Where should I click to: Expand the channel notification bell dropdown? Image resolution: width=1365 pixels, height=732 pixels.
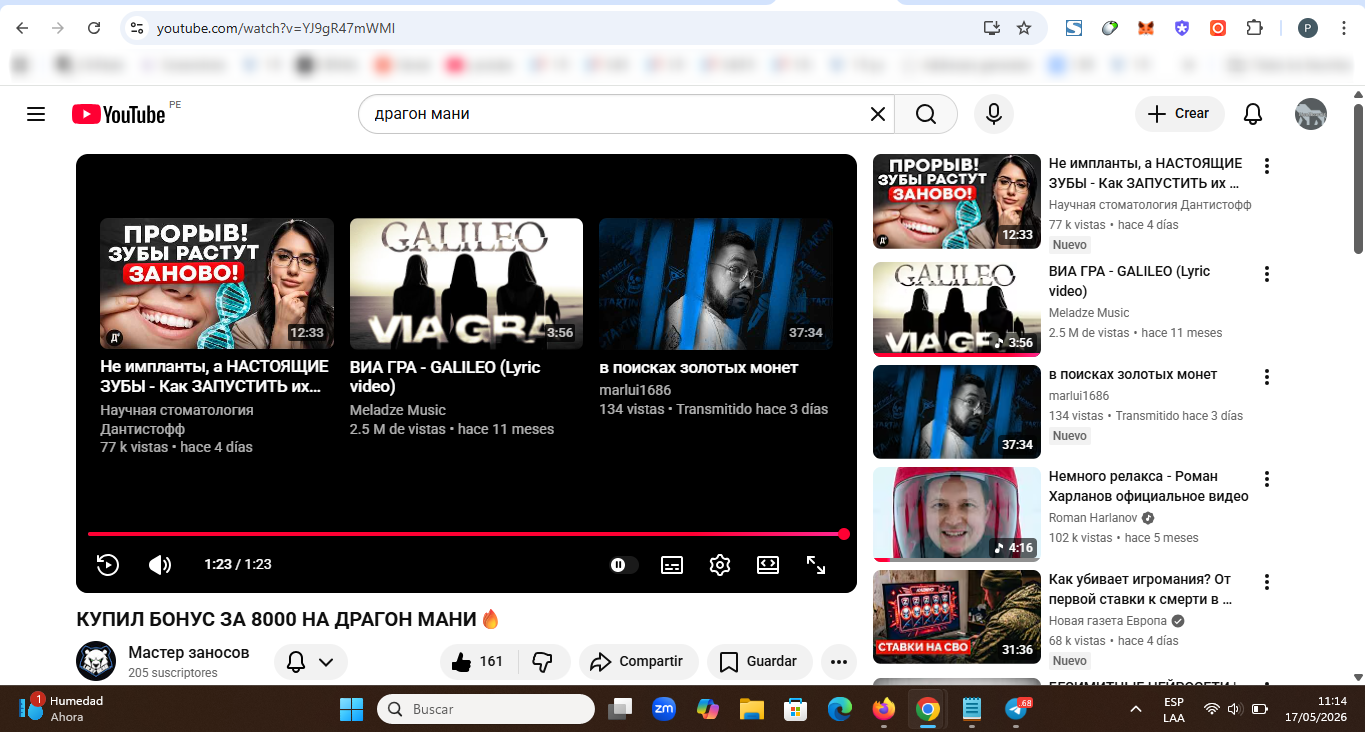tap(311, 662)
